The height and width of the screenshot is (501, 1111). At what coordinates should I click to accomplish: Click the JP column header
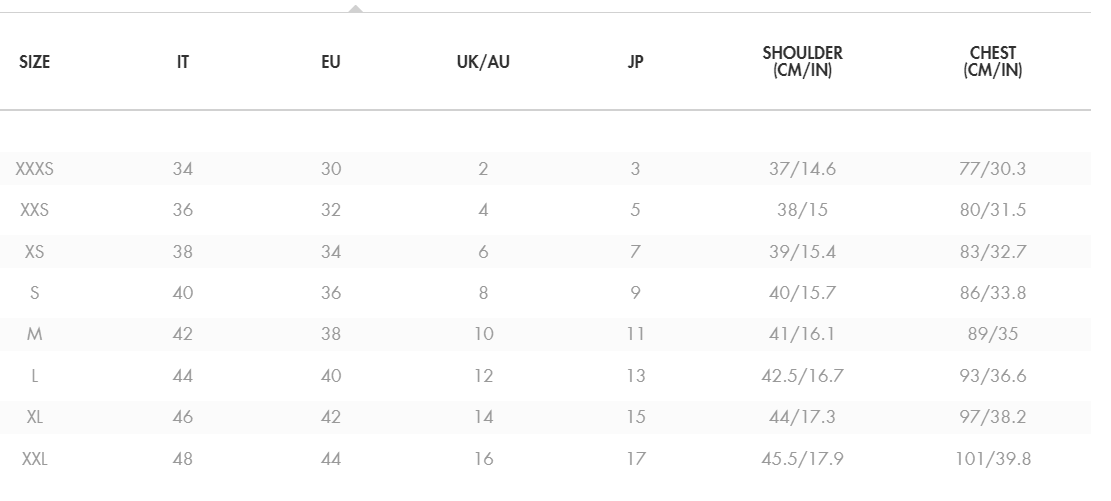(x=635, y=62)
